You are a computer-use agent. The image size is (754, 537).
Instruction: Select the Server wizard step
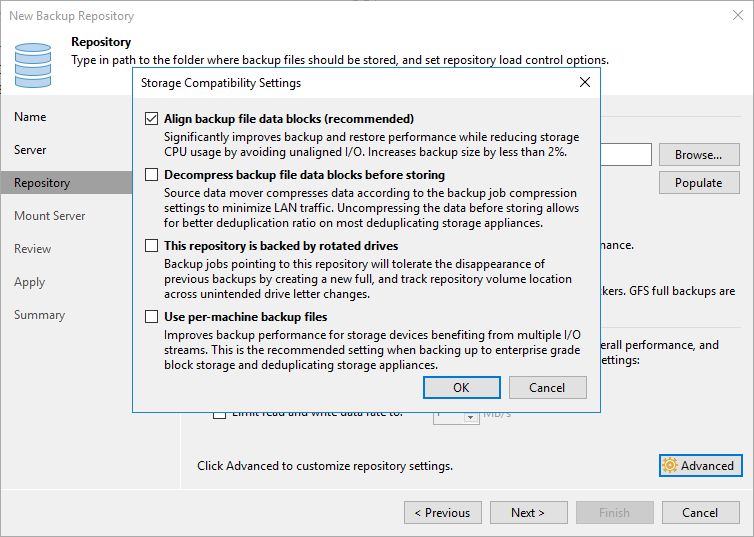(30, 150)
